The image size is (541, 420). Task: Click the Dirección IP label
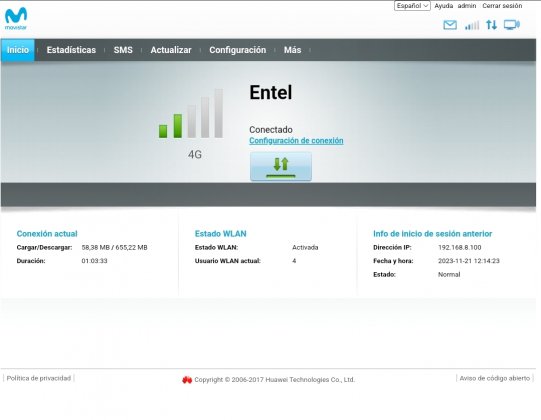coord(392,247)
